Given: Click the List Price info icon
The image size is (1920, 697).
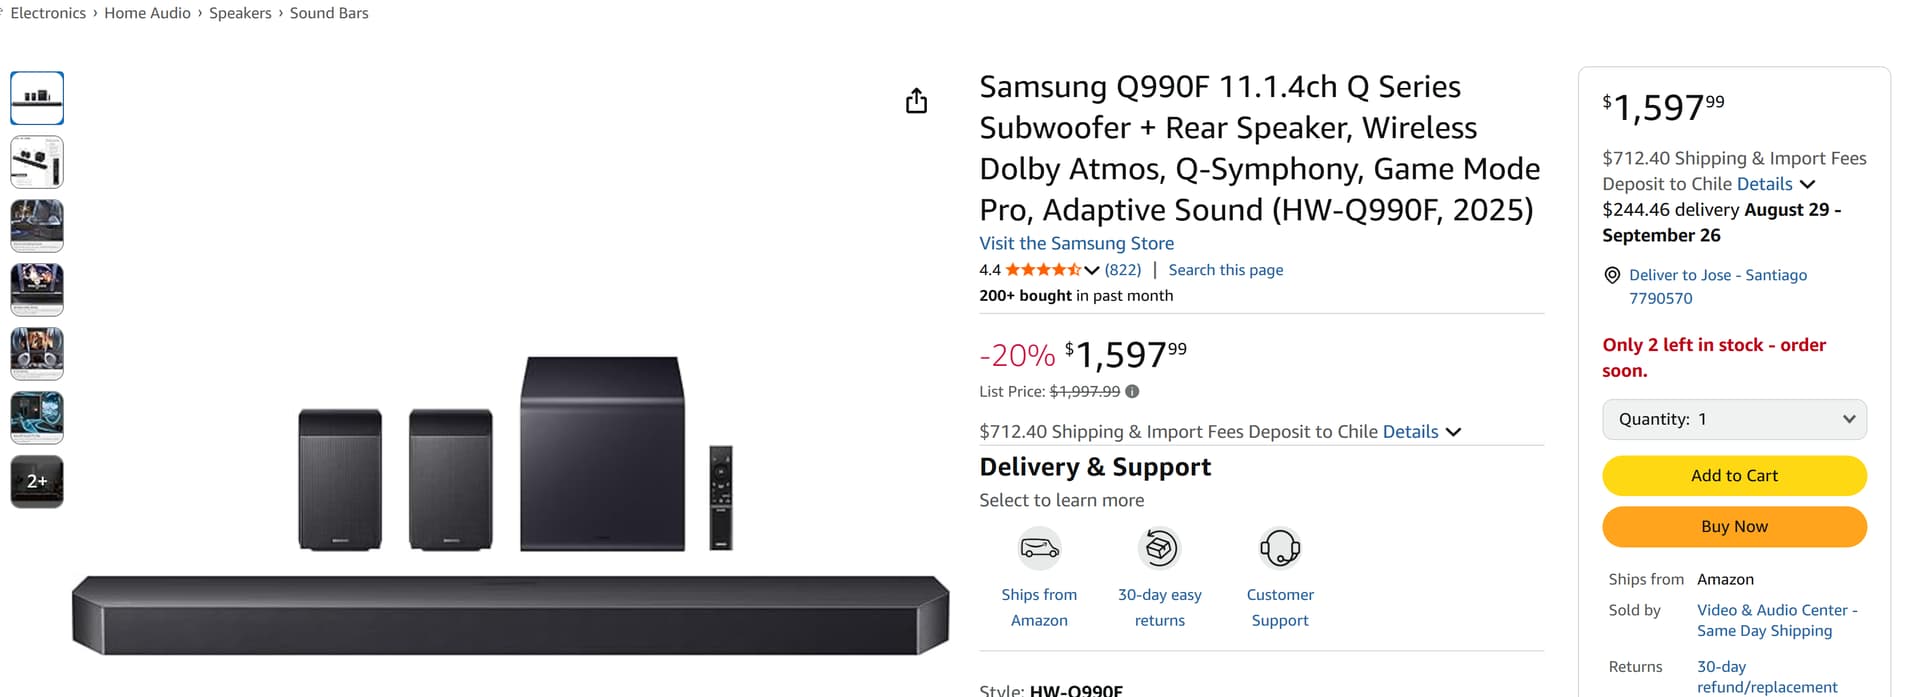Looking at the screenshot, I should (1132, 392).
